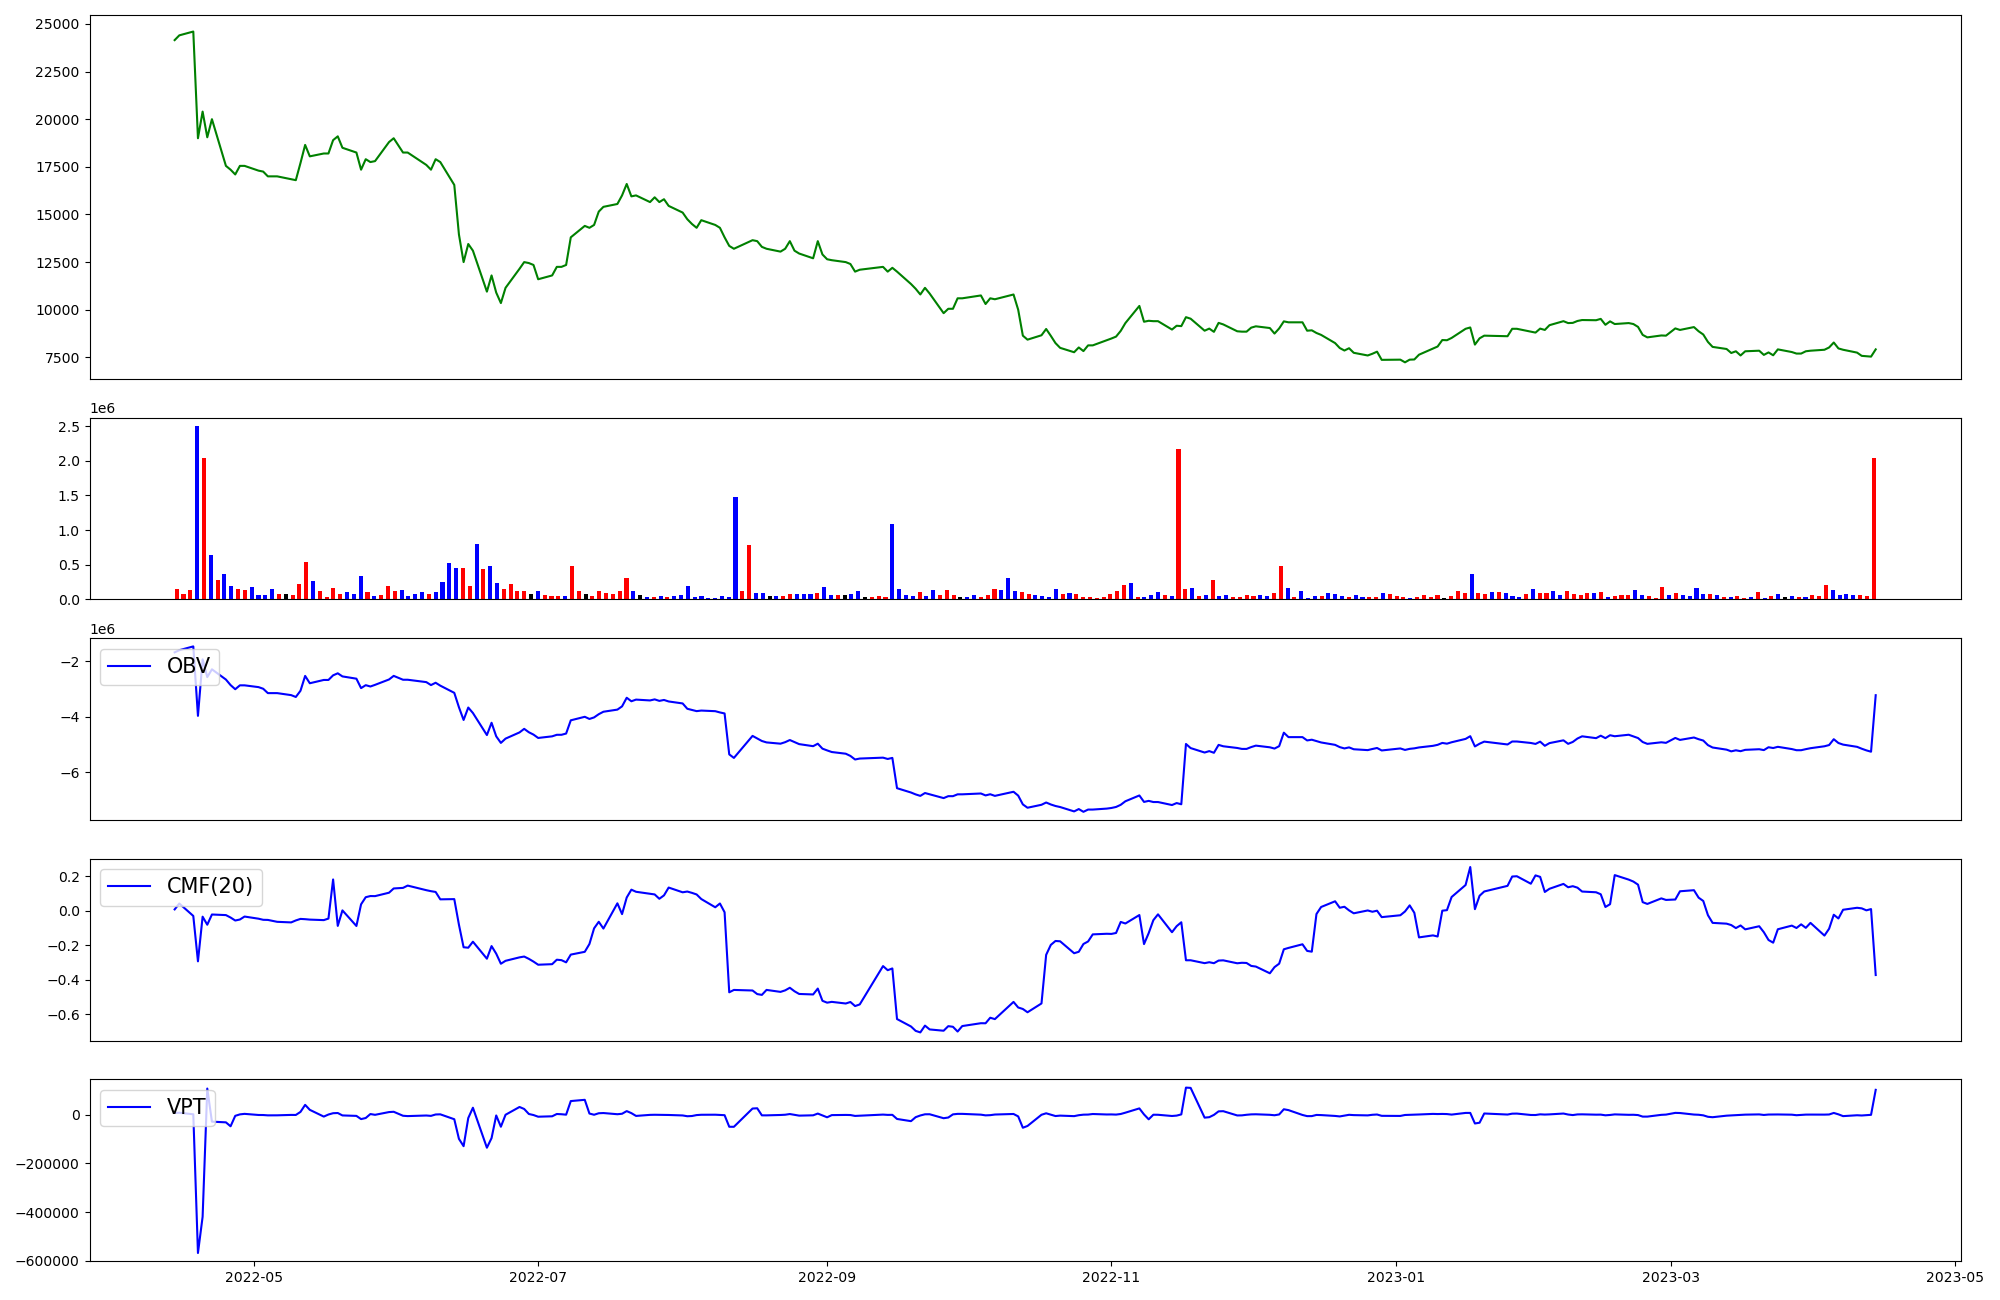Click the 2022-09 x-axis date label
Image resolution: width=2000 pixels, height=1300 pixels.
pyautogui.click(x=827, y=1277)
